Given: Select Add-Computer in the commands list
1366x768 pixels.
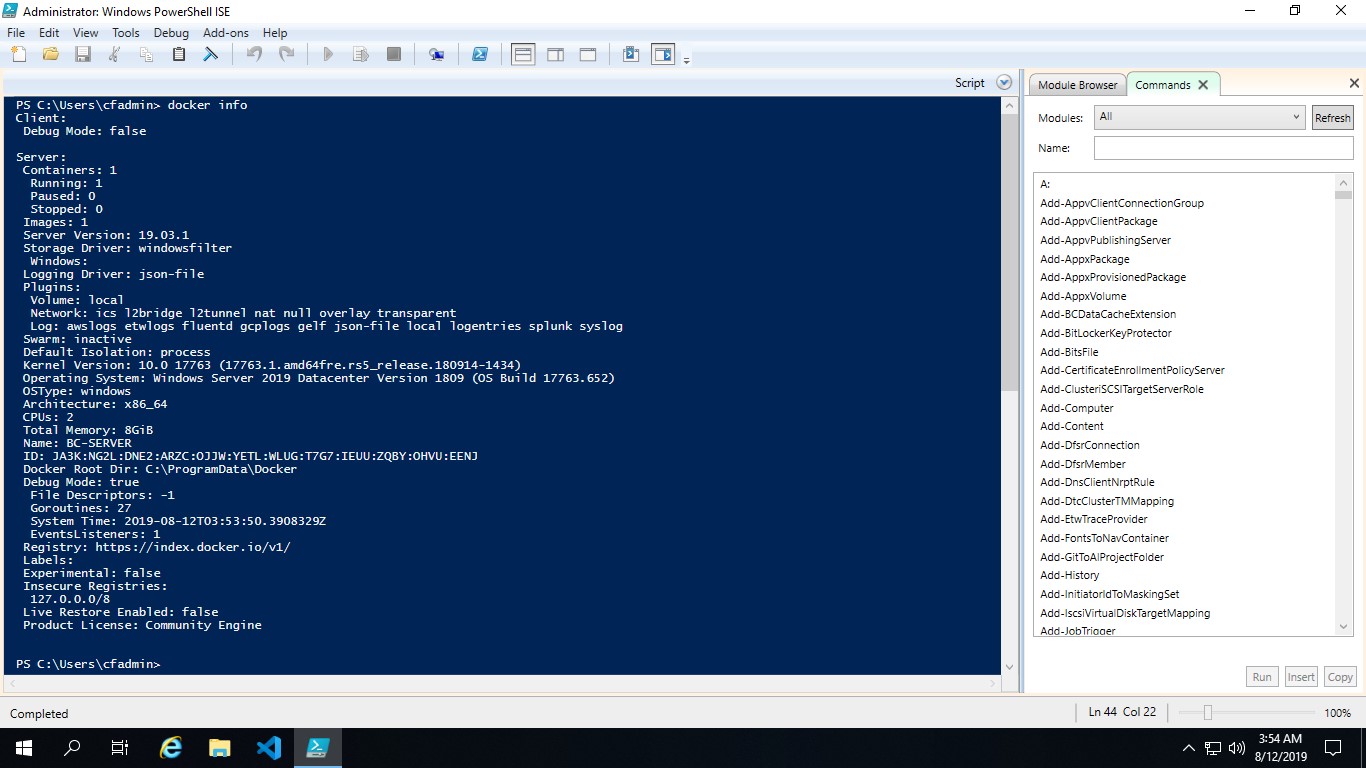Looking at the screenshot, I should (x=1076, y=408).
